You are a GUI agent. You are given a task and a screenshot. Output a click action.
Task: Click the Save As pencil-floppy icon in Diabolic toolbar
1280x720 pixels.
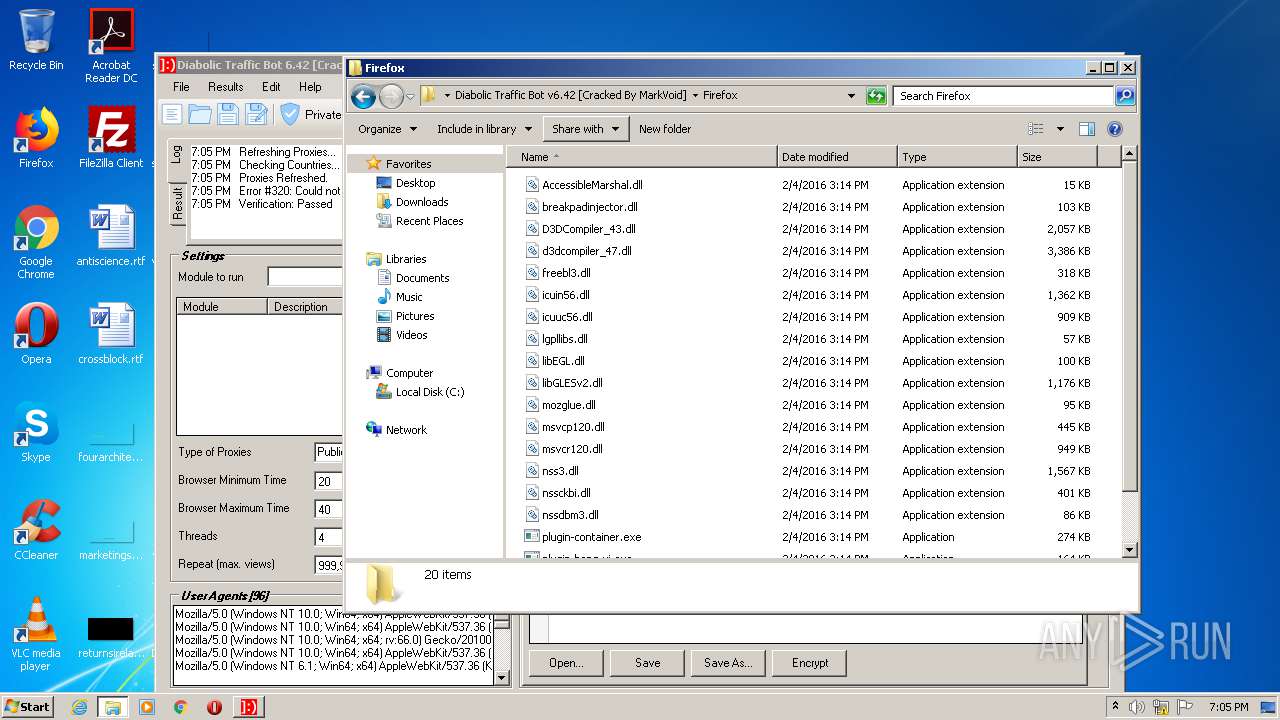click(257, 114)
